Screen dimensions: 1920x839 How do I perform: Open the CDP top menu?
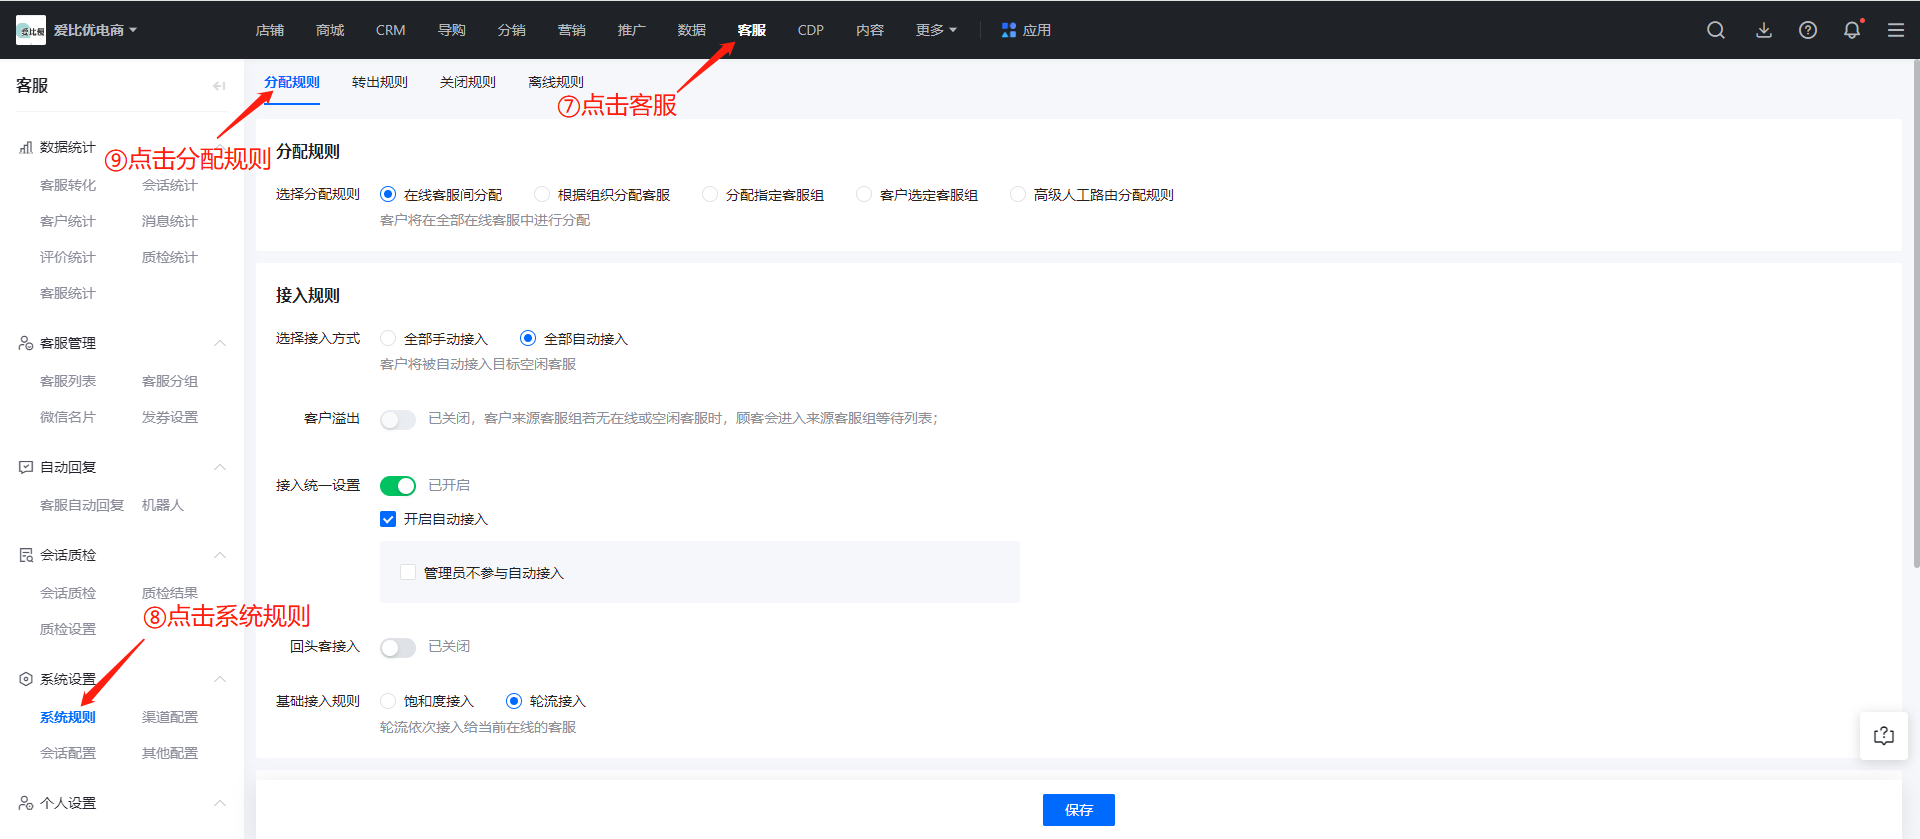click(811, 30)
